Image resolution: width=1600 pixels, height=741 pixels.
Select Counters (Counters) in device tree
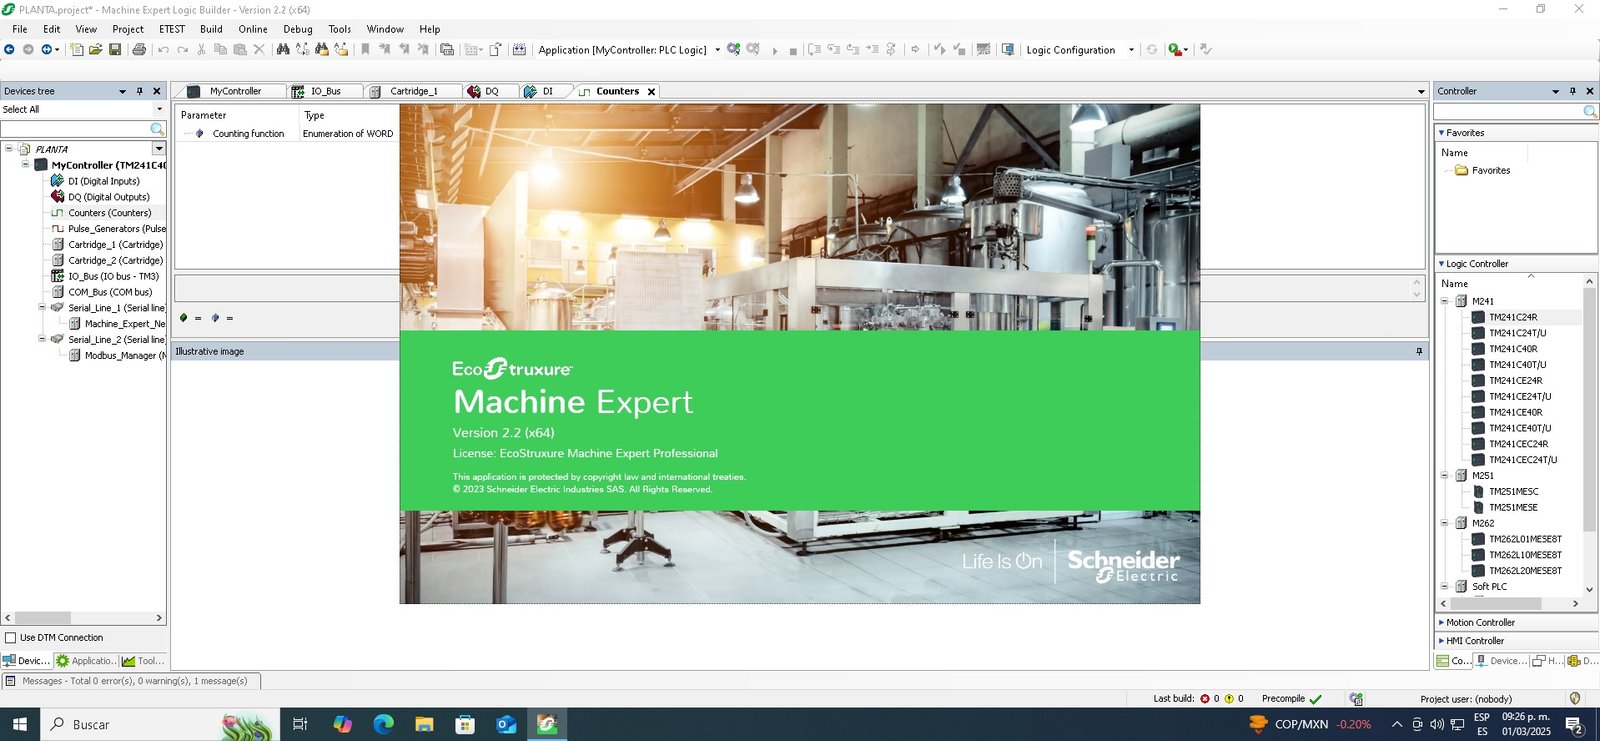tap(110, 213)
